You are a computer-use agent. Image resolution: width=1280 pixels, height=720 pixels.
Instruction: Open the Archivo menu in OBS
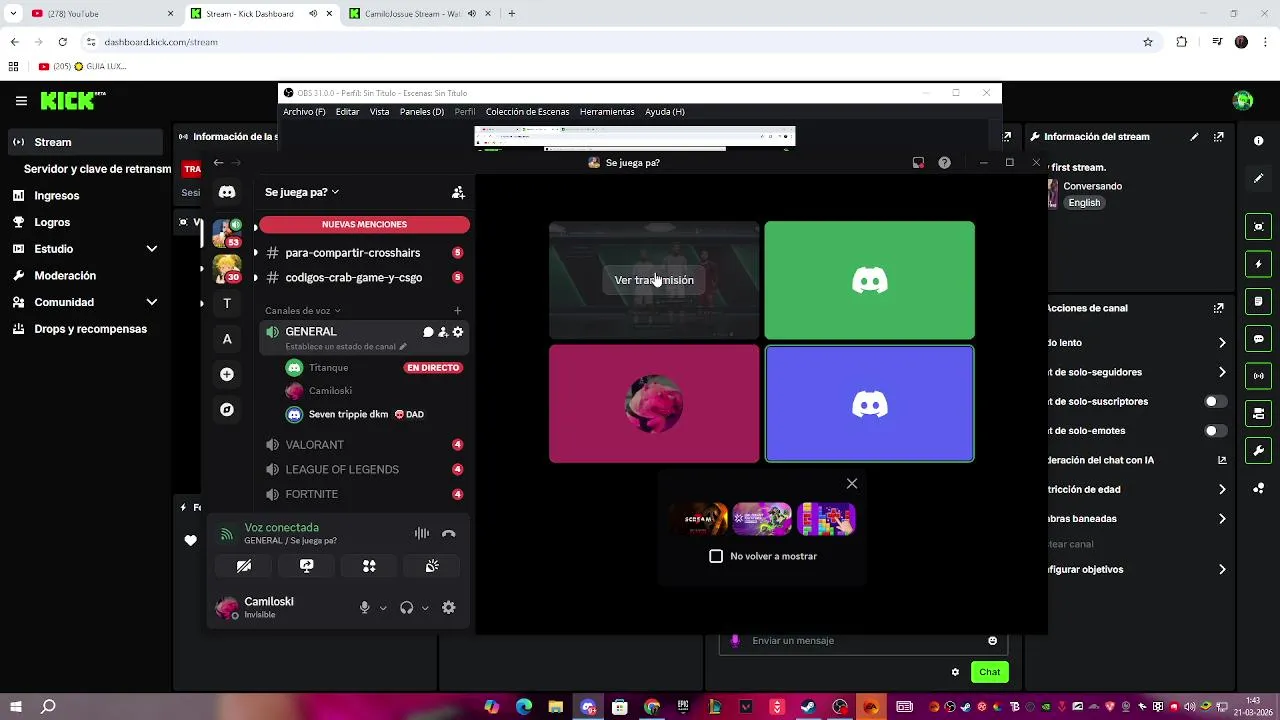point(304,112)
